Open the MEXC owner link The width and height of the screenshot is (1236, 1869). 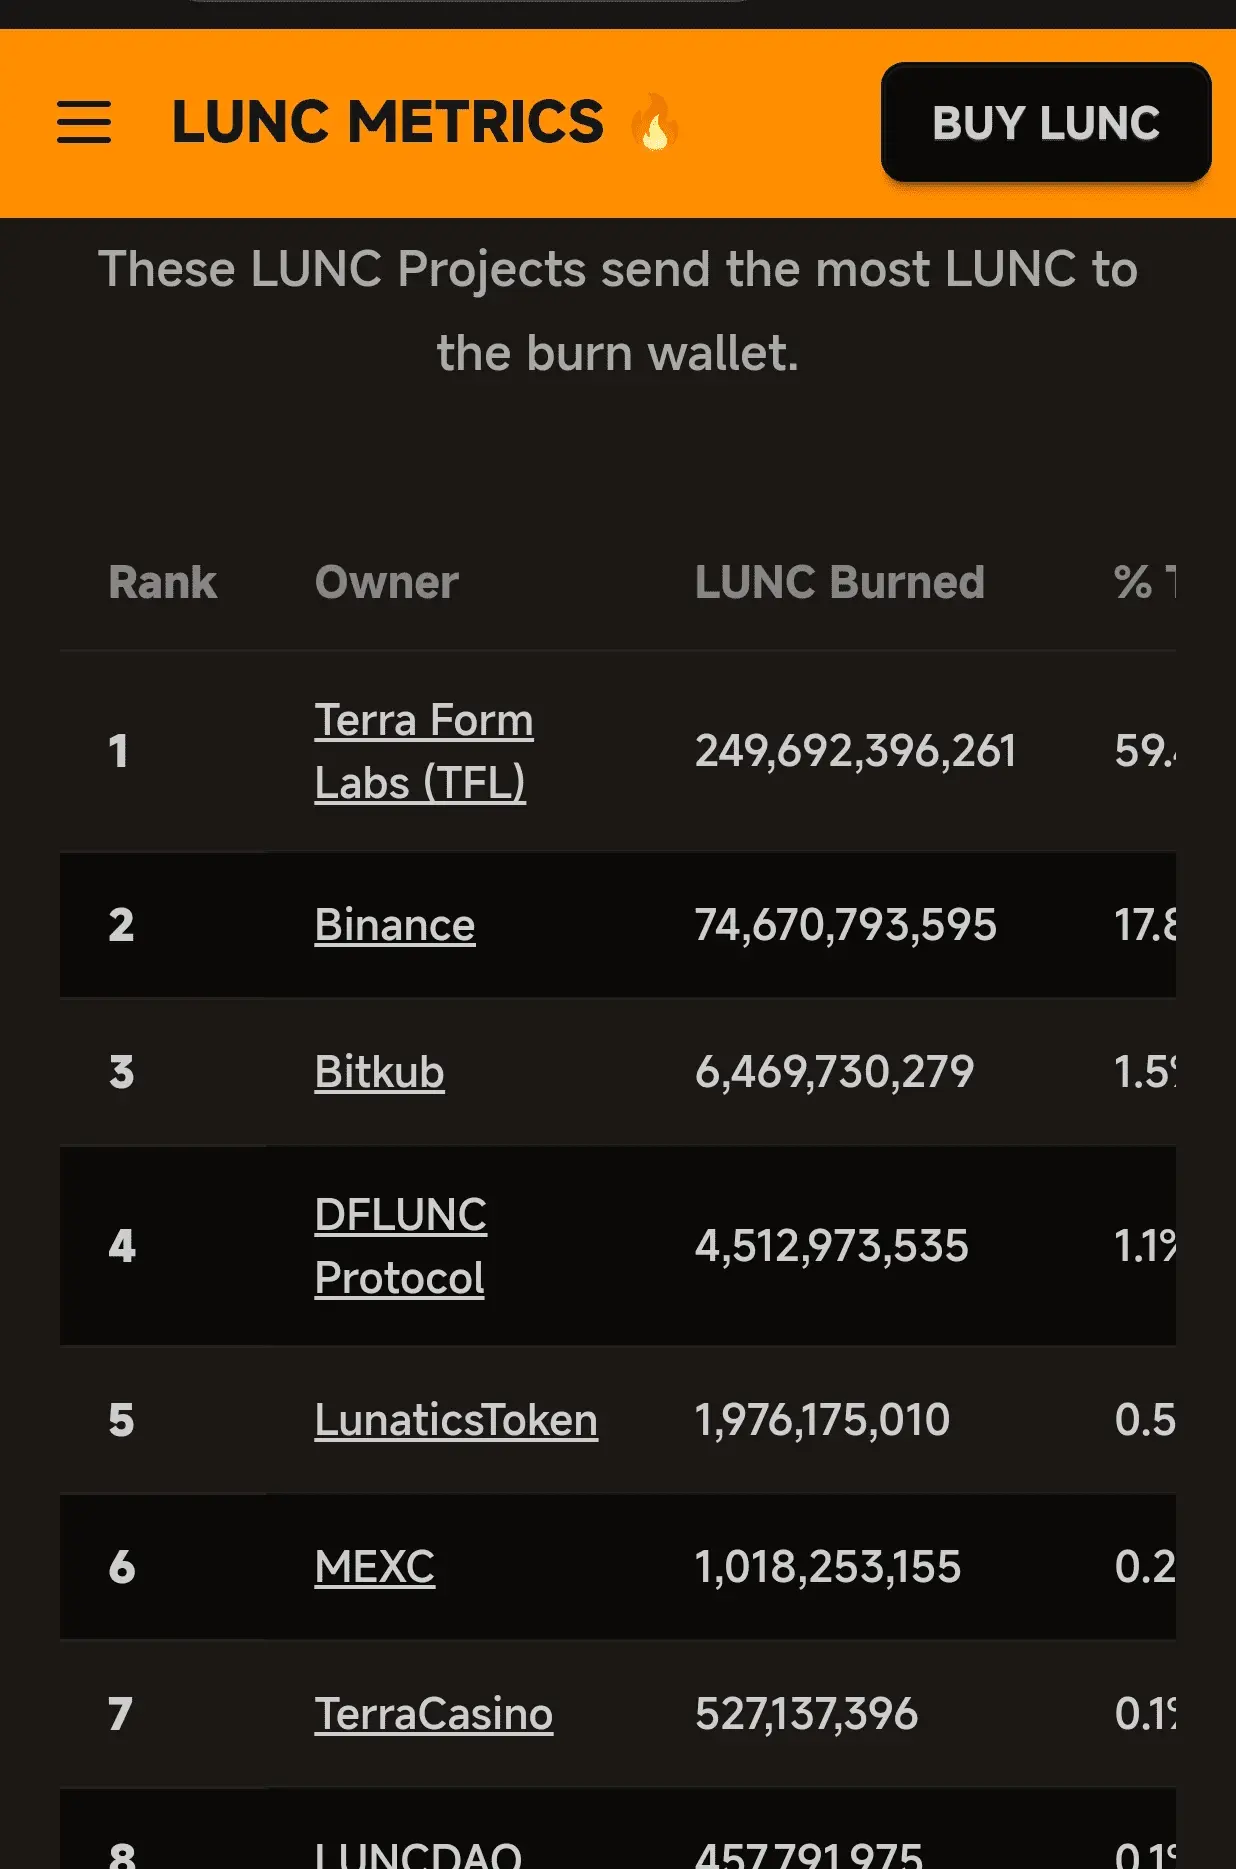(375, 1567)
